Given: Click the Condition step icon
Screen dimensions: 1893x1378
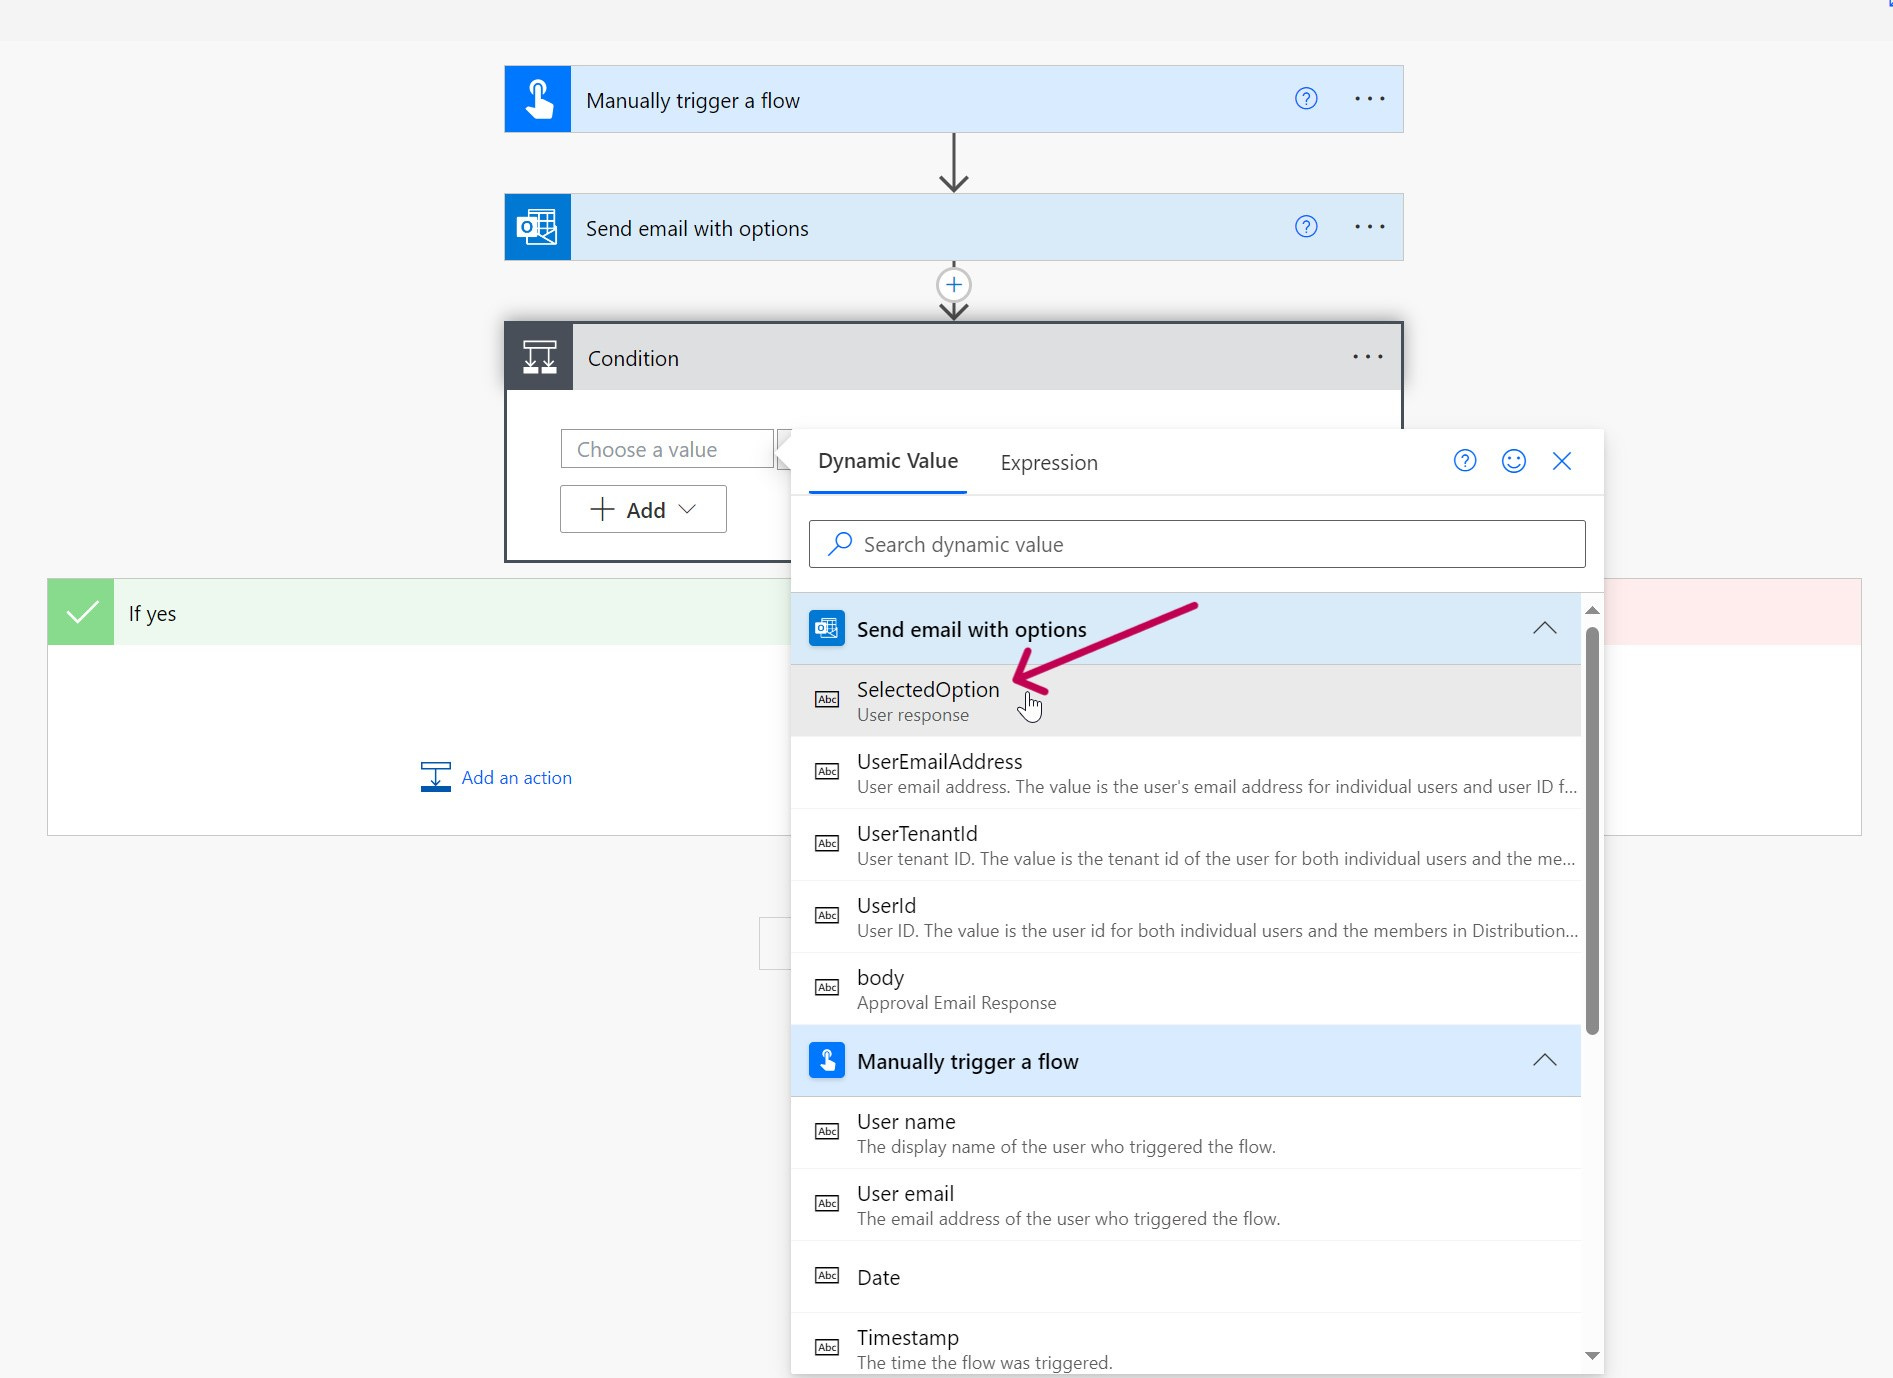Looking at the screenshot, I should tap(540, 357).
